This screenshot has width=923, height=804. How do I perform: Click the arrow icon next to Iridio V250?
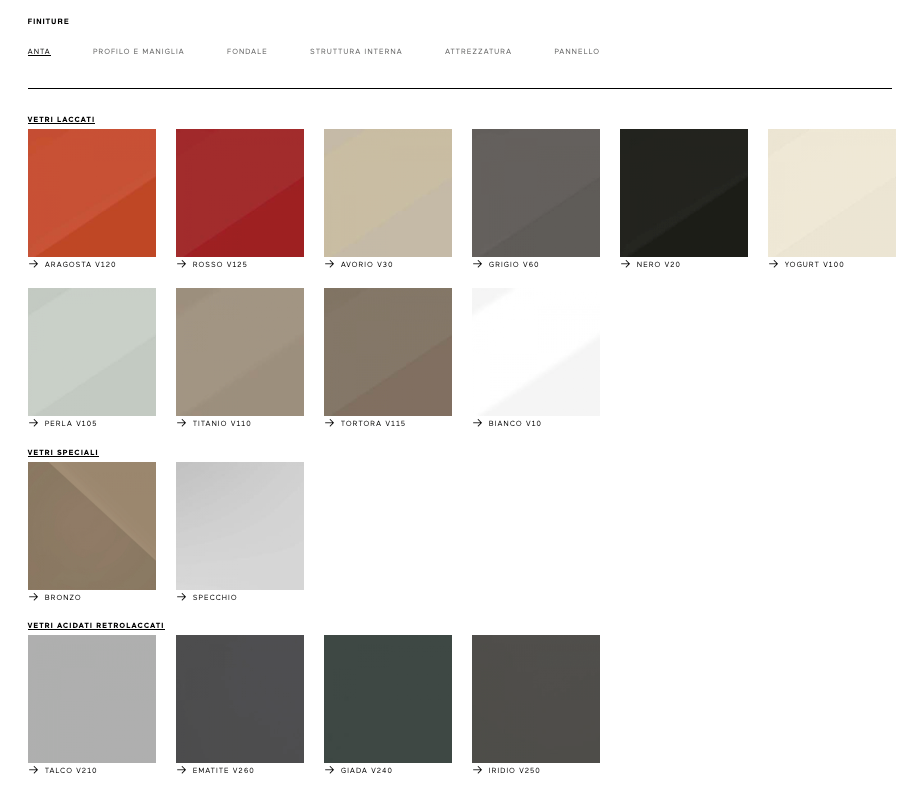478,770
